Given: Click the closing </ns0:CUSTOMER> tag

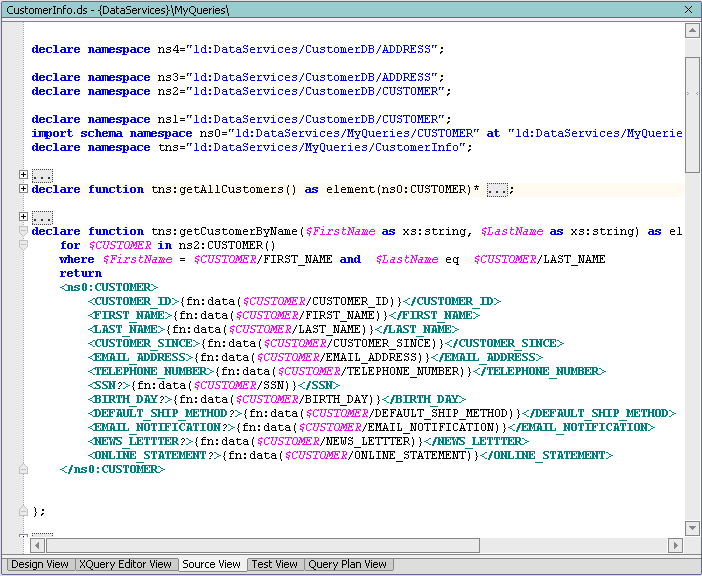Looking at the screenshot, I should tap(112, 469).
